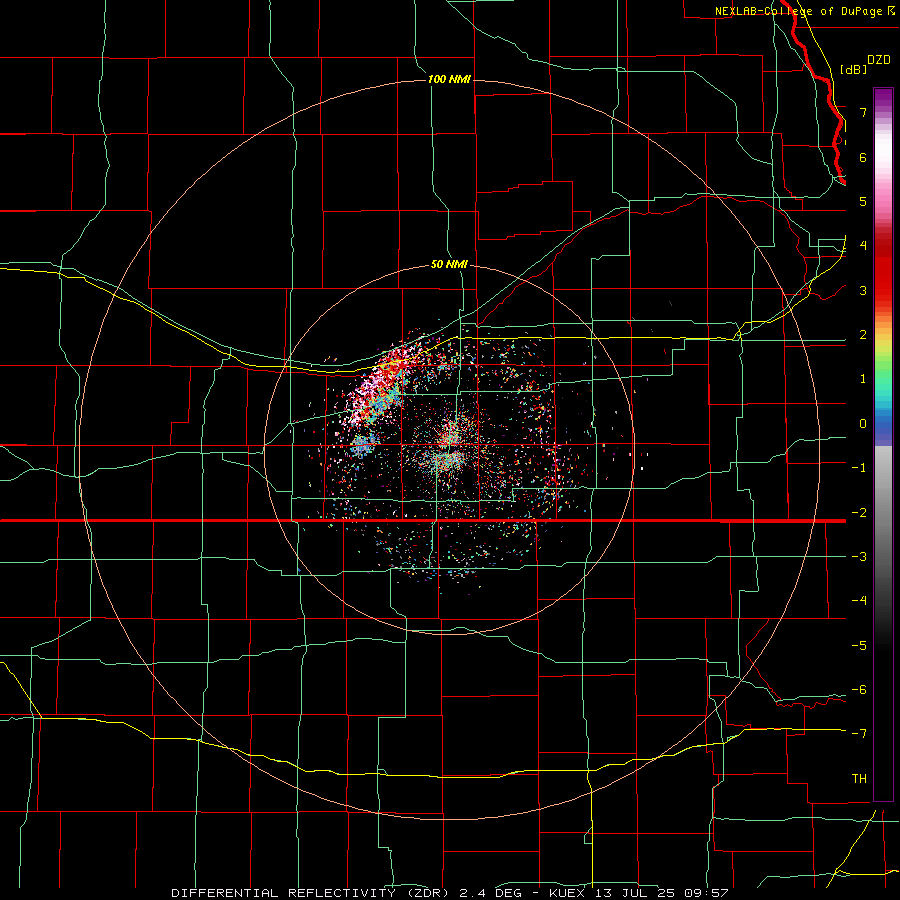
Task: Click the 'KUEX' radar site identifier
Action: (x=567, y=893)
